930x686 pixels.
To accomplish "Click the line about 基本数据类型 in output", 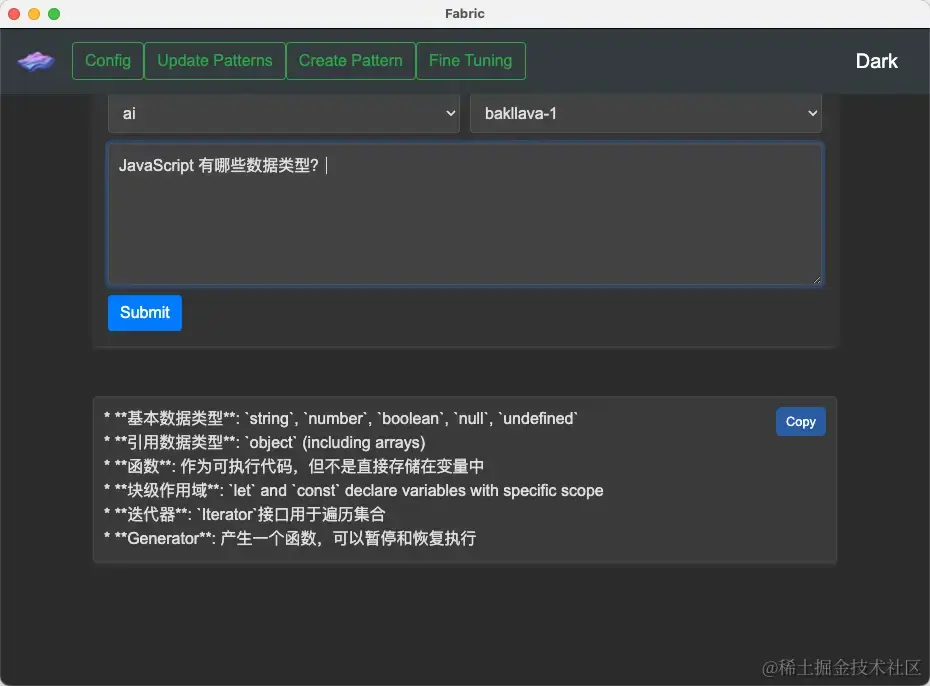I will click(x=344, y=418).
